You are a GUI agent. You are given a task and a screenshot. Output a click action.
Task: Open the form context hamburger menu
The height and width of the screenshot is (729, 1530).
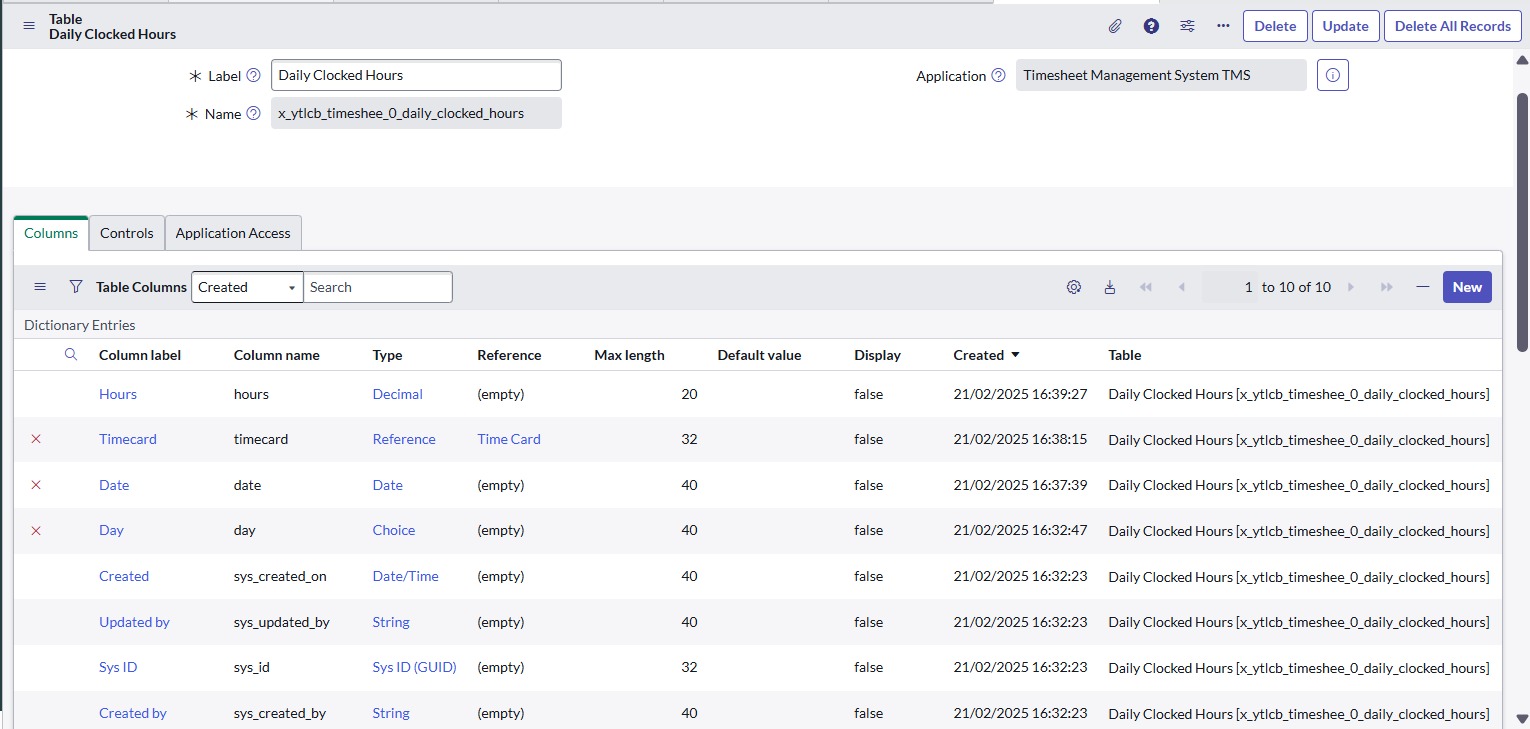point(29,26)
